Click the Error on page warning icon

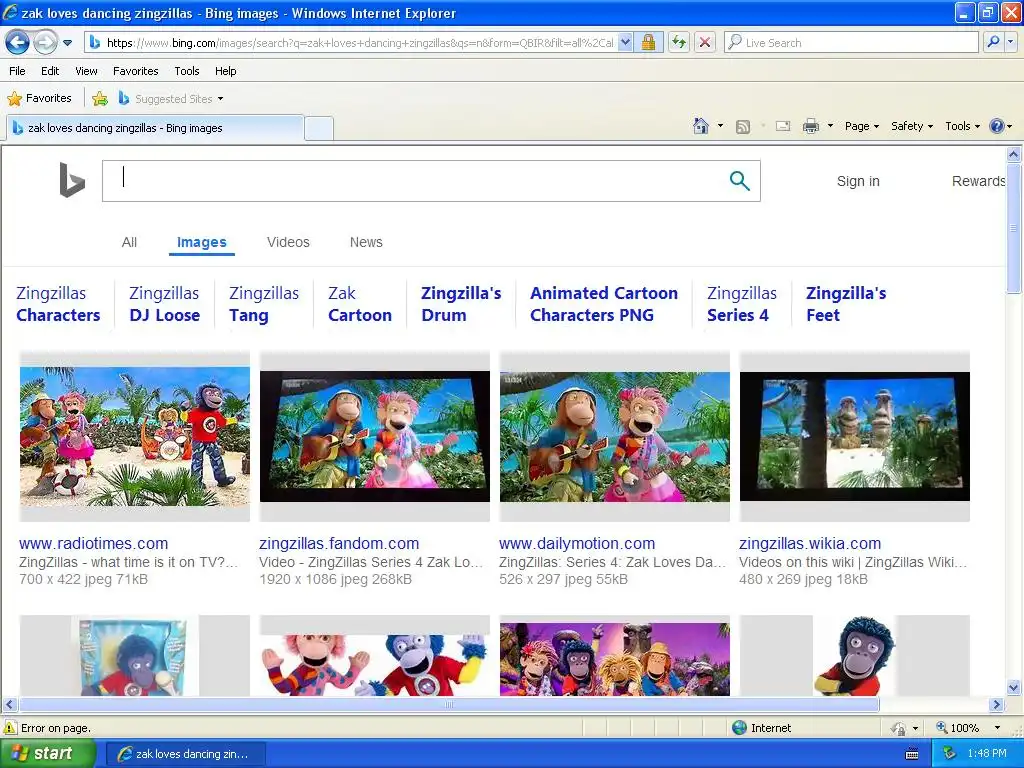click(x=10, y=728)
